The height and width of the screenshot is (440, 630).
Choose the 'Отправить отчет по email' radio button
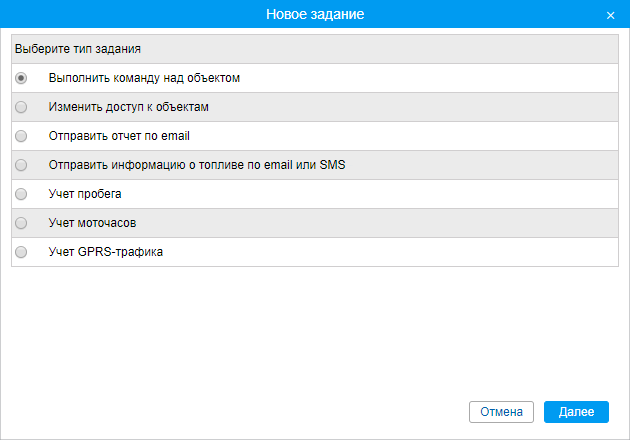[21, 136]
